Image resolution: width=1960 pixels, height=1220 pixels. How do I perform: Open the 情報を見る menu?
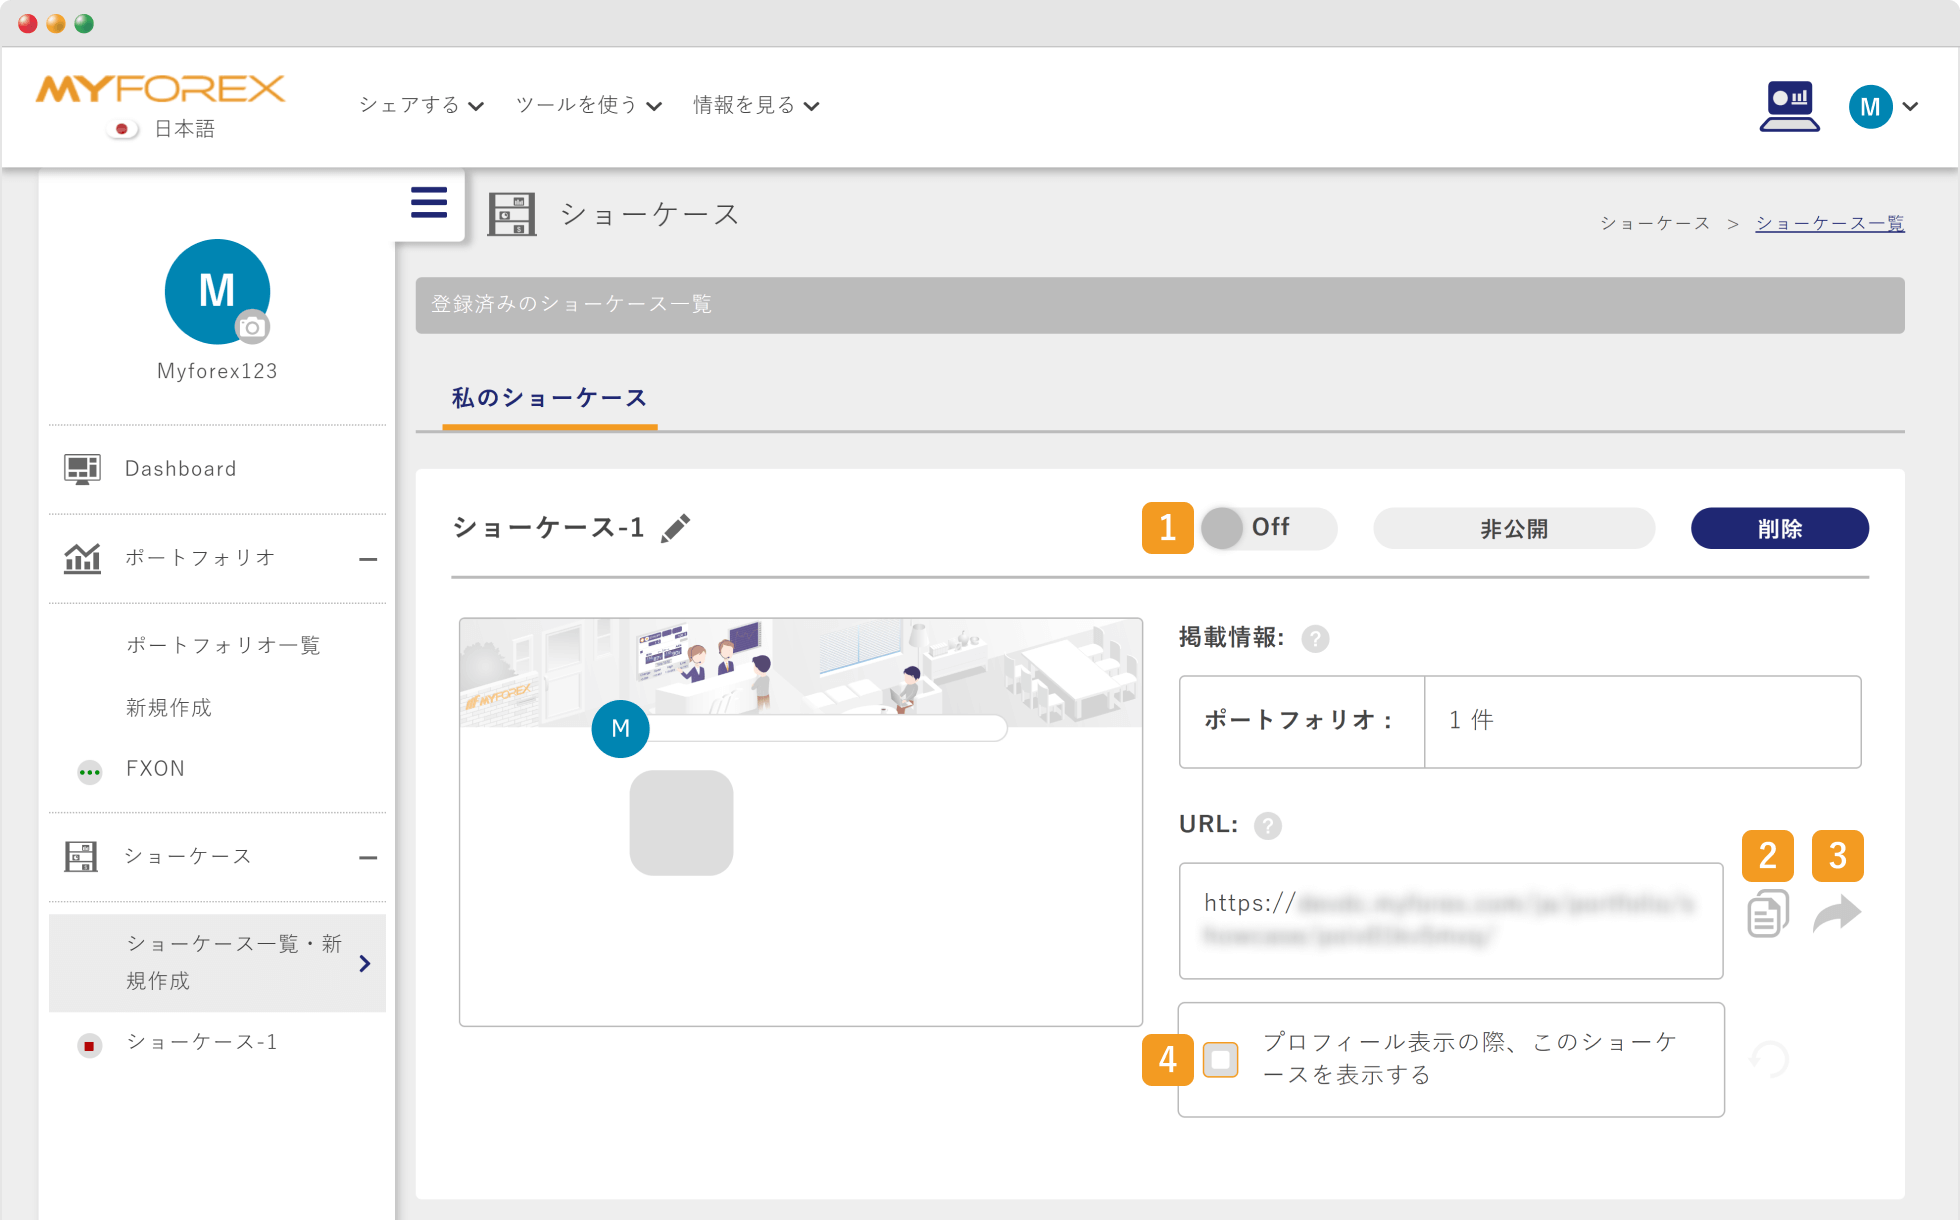(755, 104)
